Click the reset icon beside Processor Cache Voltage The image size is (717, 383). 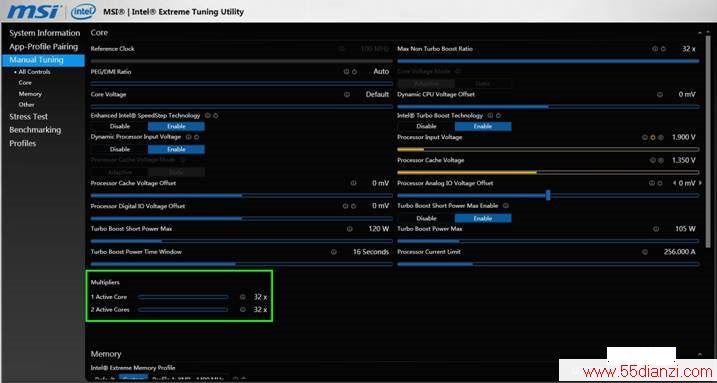click(x=661, y=160)
